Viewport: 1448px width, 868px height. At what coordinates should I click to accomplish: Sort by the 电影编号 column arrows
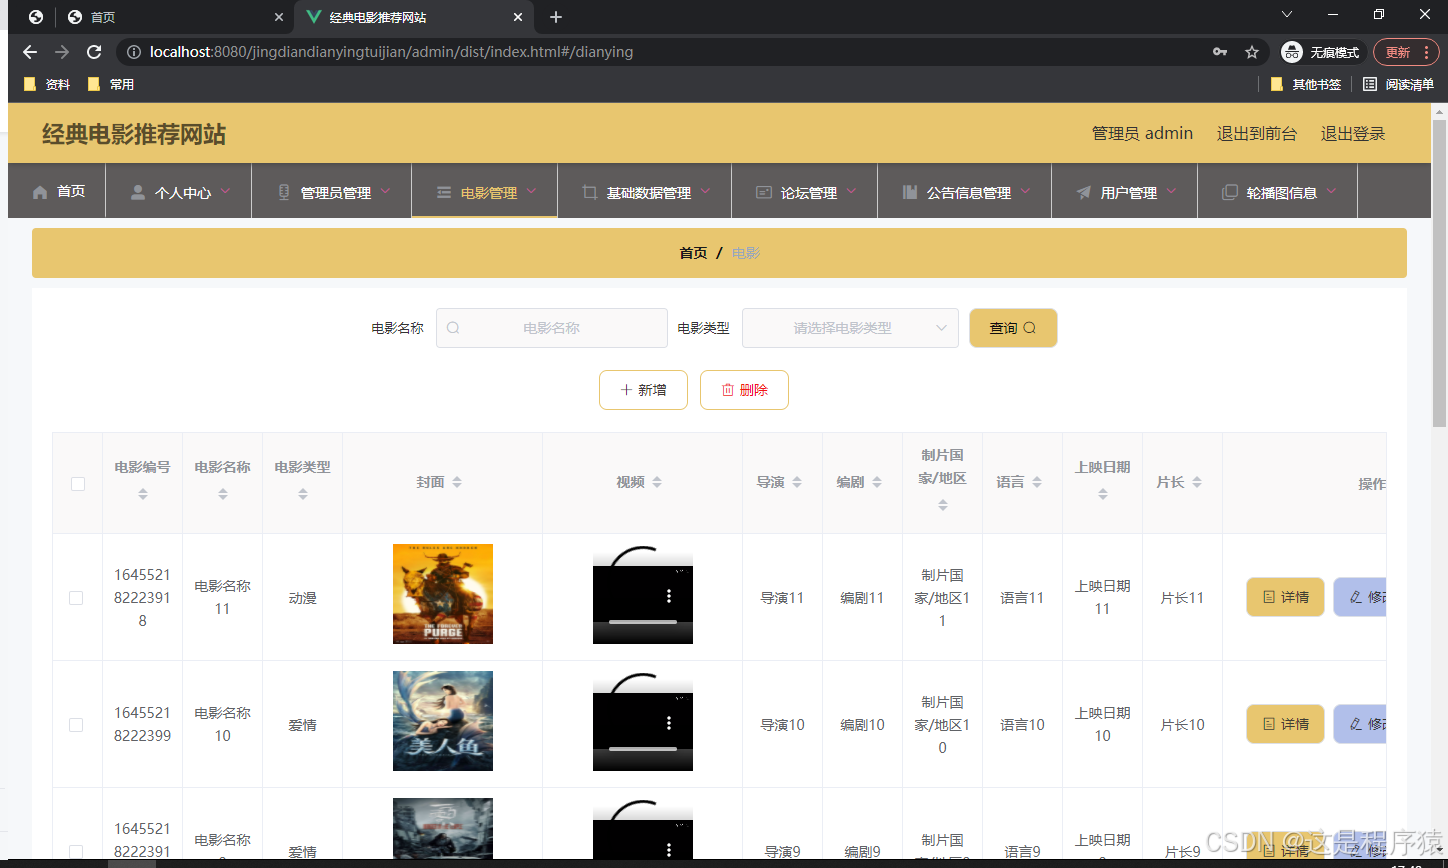point(143,494)
